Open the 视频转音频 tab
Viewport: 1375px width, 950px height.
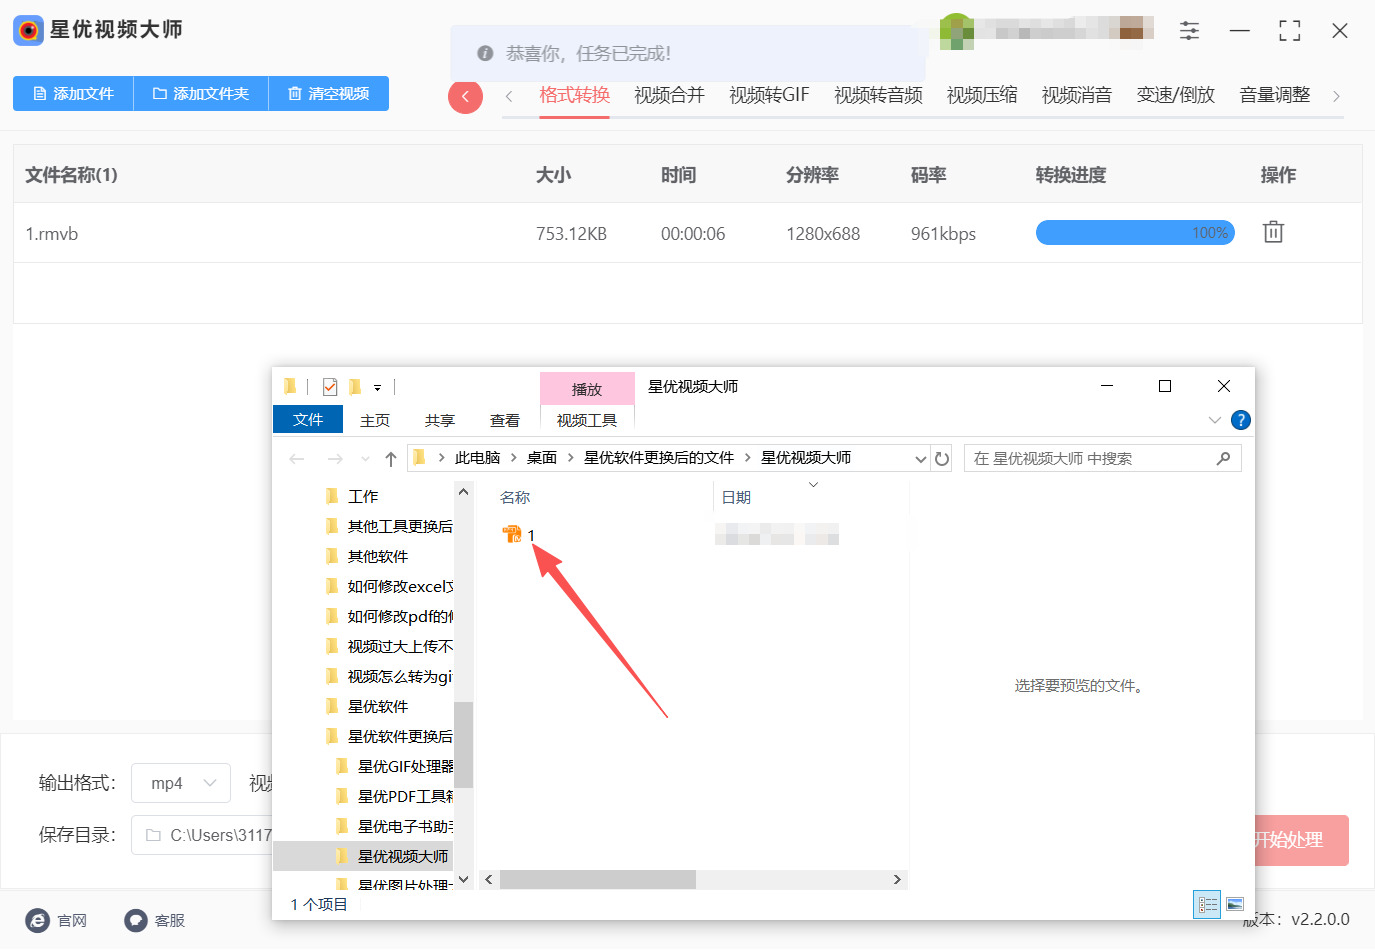pyautogui.click(x=878, y=95)
